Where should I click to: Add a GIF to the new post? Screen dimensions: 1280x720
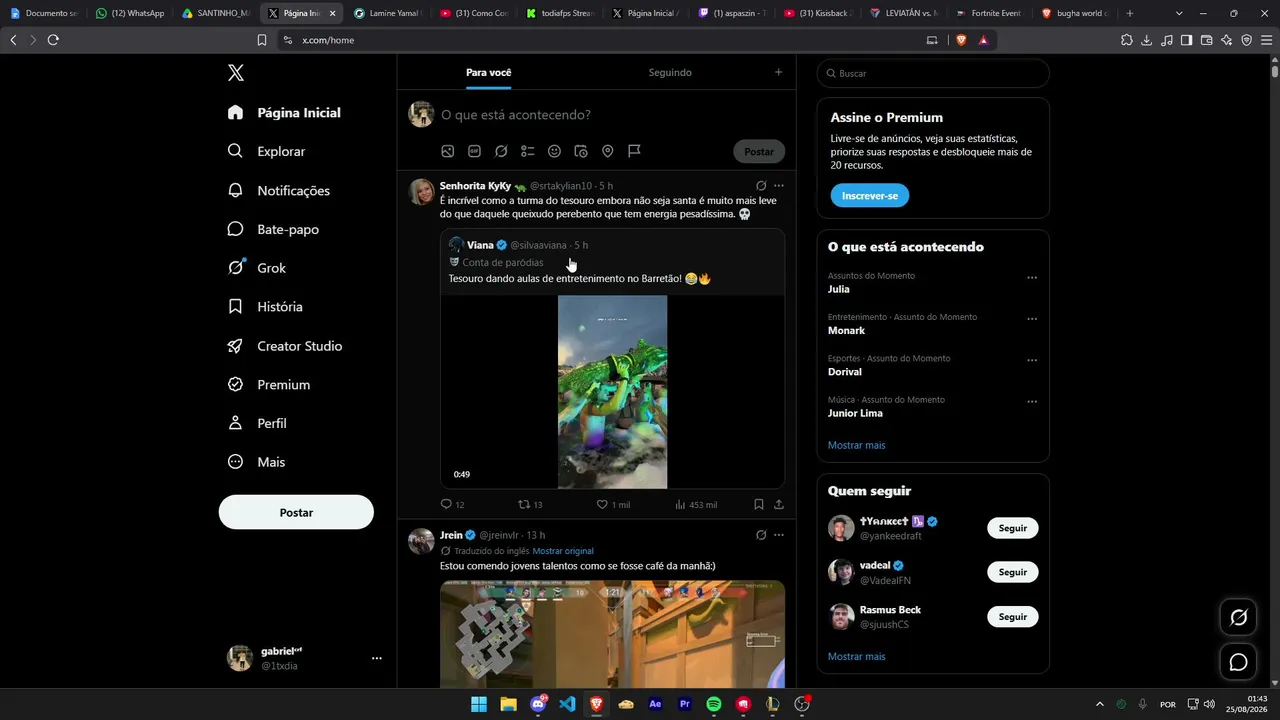[x=474, y=151]
